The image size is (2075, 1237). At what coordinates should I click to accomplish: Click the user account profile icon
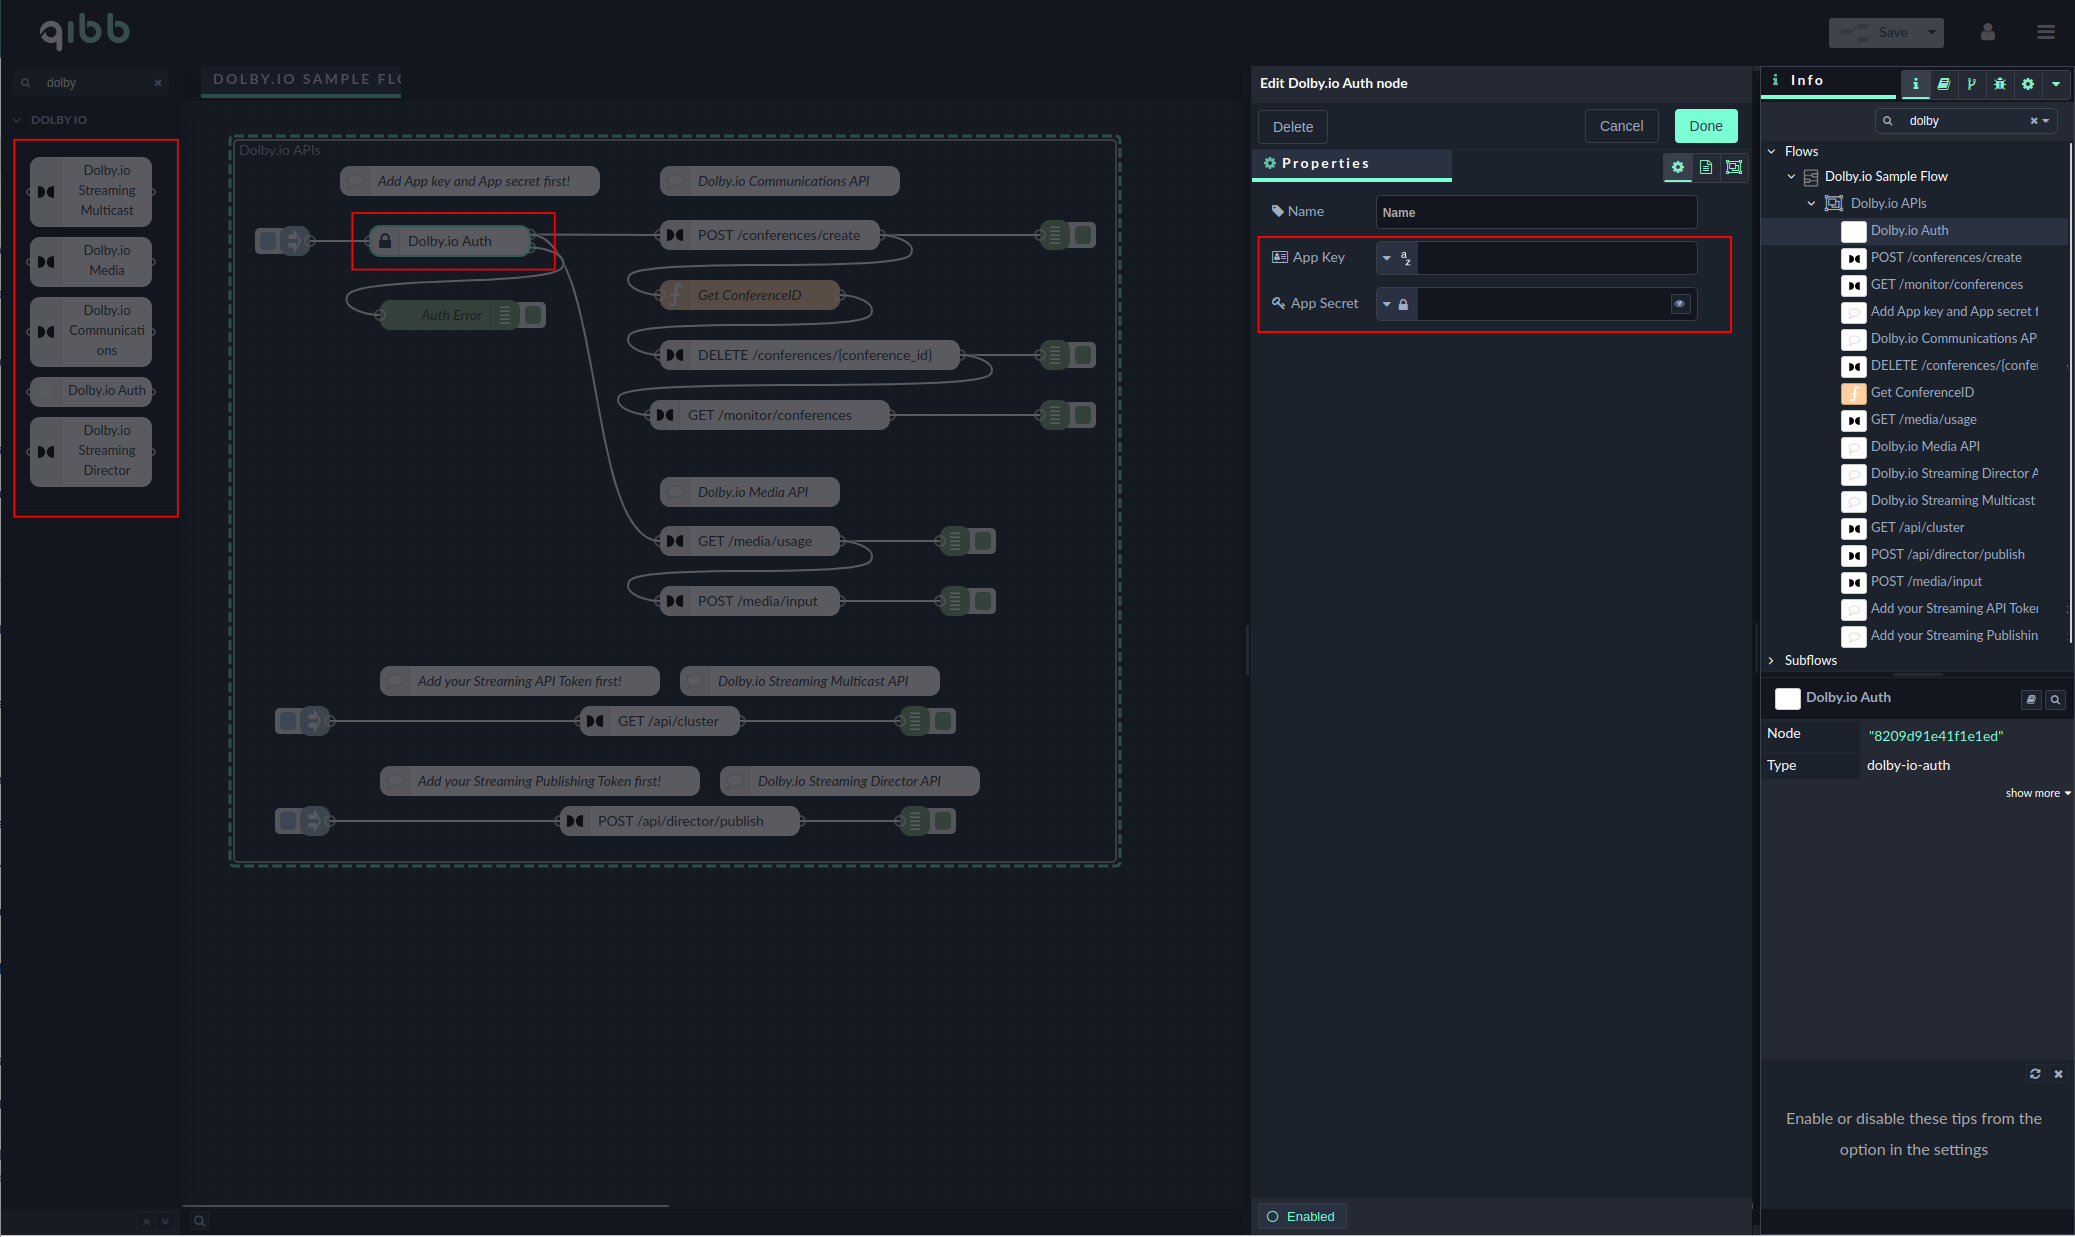1987,32
